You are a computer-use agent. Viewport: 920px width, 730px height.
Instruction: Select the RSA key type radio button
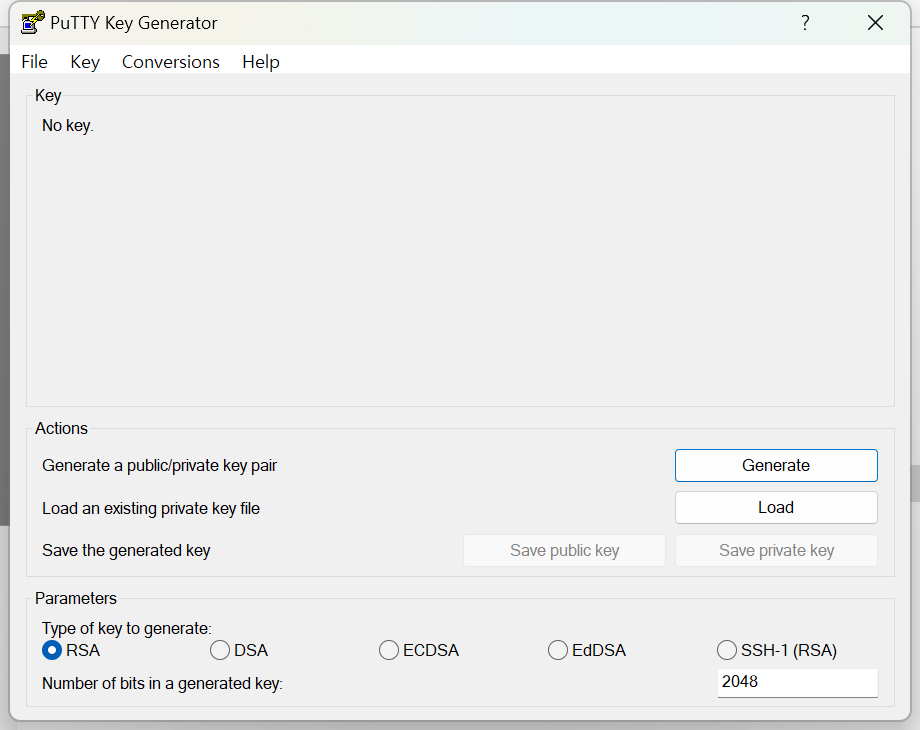pos(52,650)
